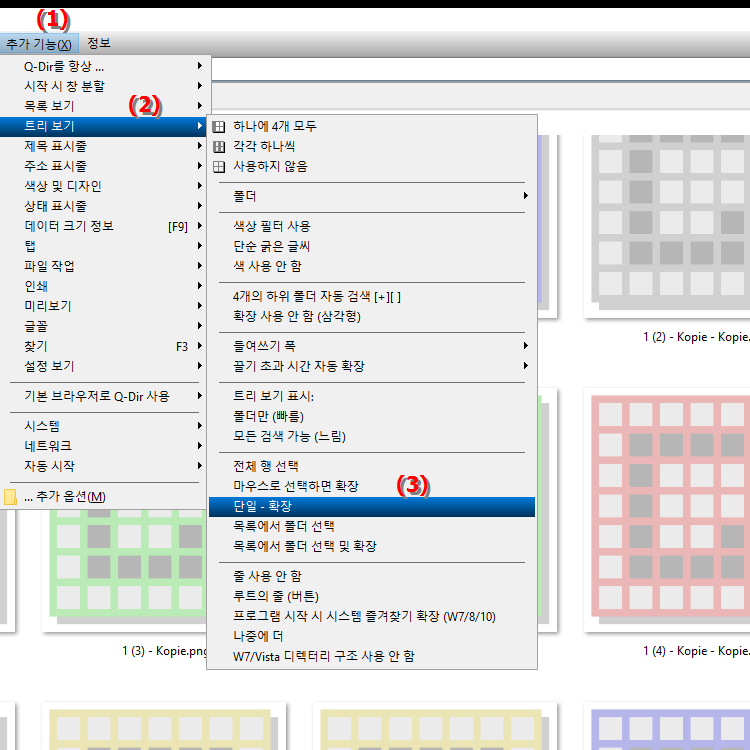
Task: Open the 찾기 F3 submenu
Action: tap(103, 346)
